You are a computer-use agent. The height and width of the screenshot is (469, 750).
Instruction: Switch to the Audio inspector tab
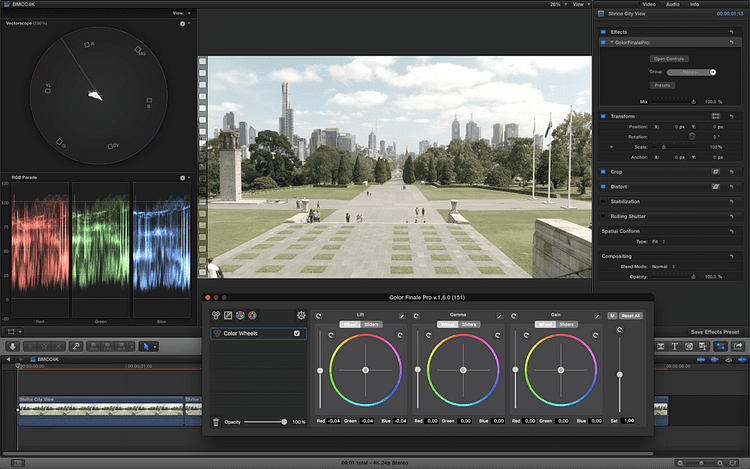click(673, 4)
